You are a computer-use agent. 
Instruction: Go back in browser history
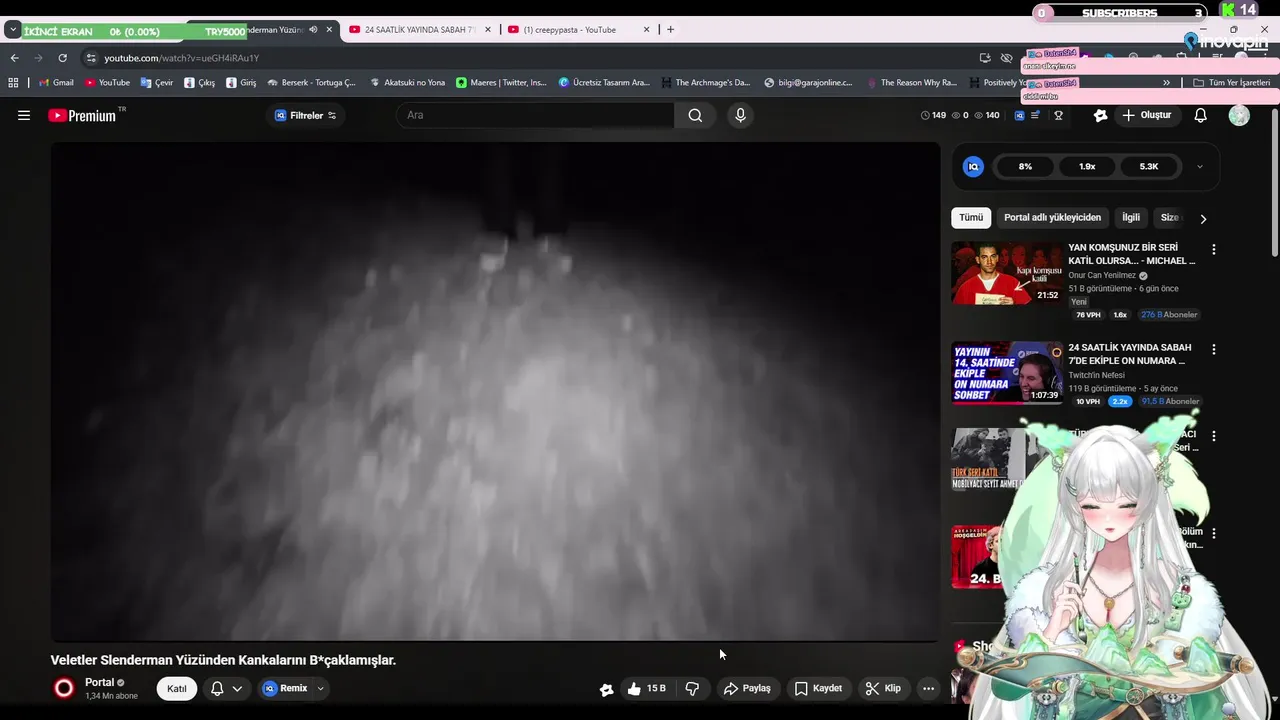(14, 58)
